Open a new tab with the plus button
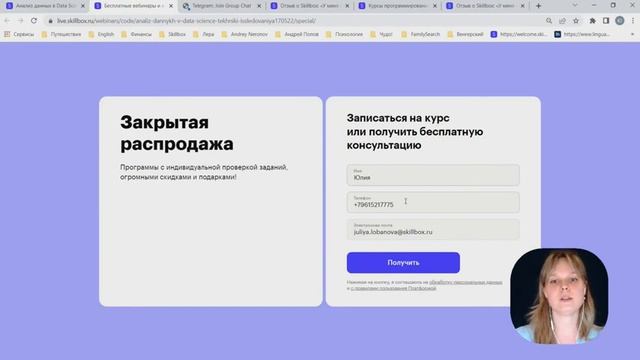 [x=538, y=6]
